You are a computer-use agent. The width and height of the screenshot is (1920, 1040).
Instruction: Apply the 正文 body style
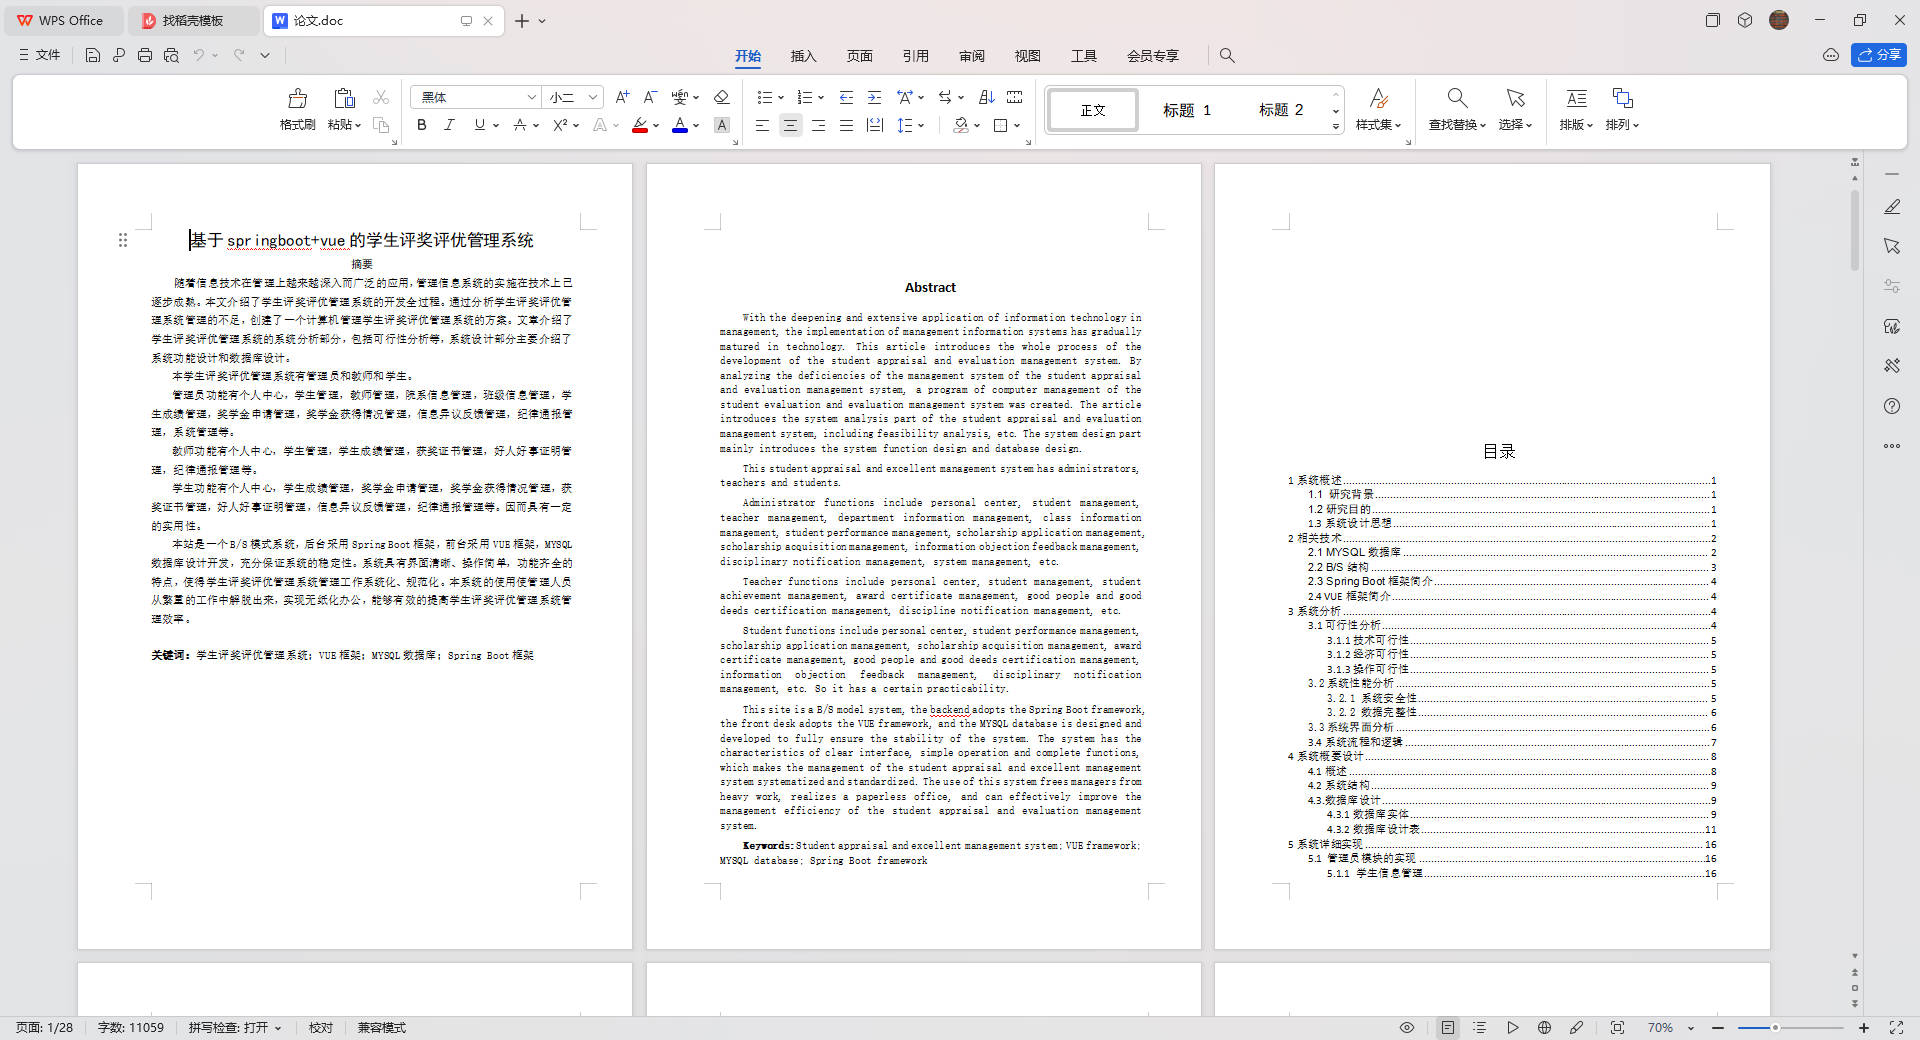tap(1093, 110)
